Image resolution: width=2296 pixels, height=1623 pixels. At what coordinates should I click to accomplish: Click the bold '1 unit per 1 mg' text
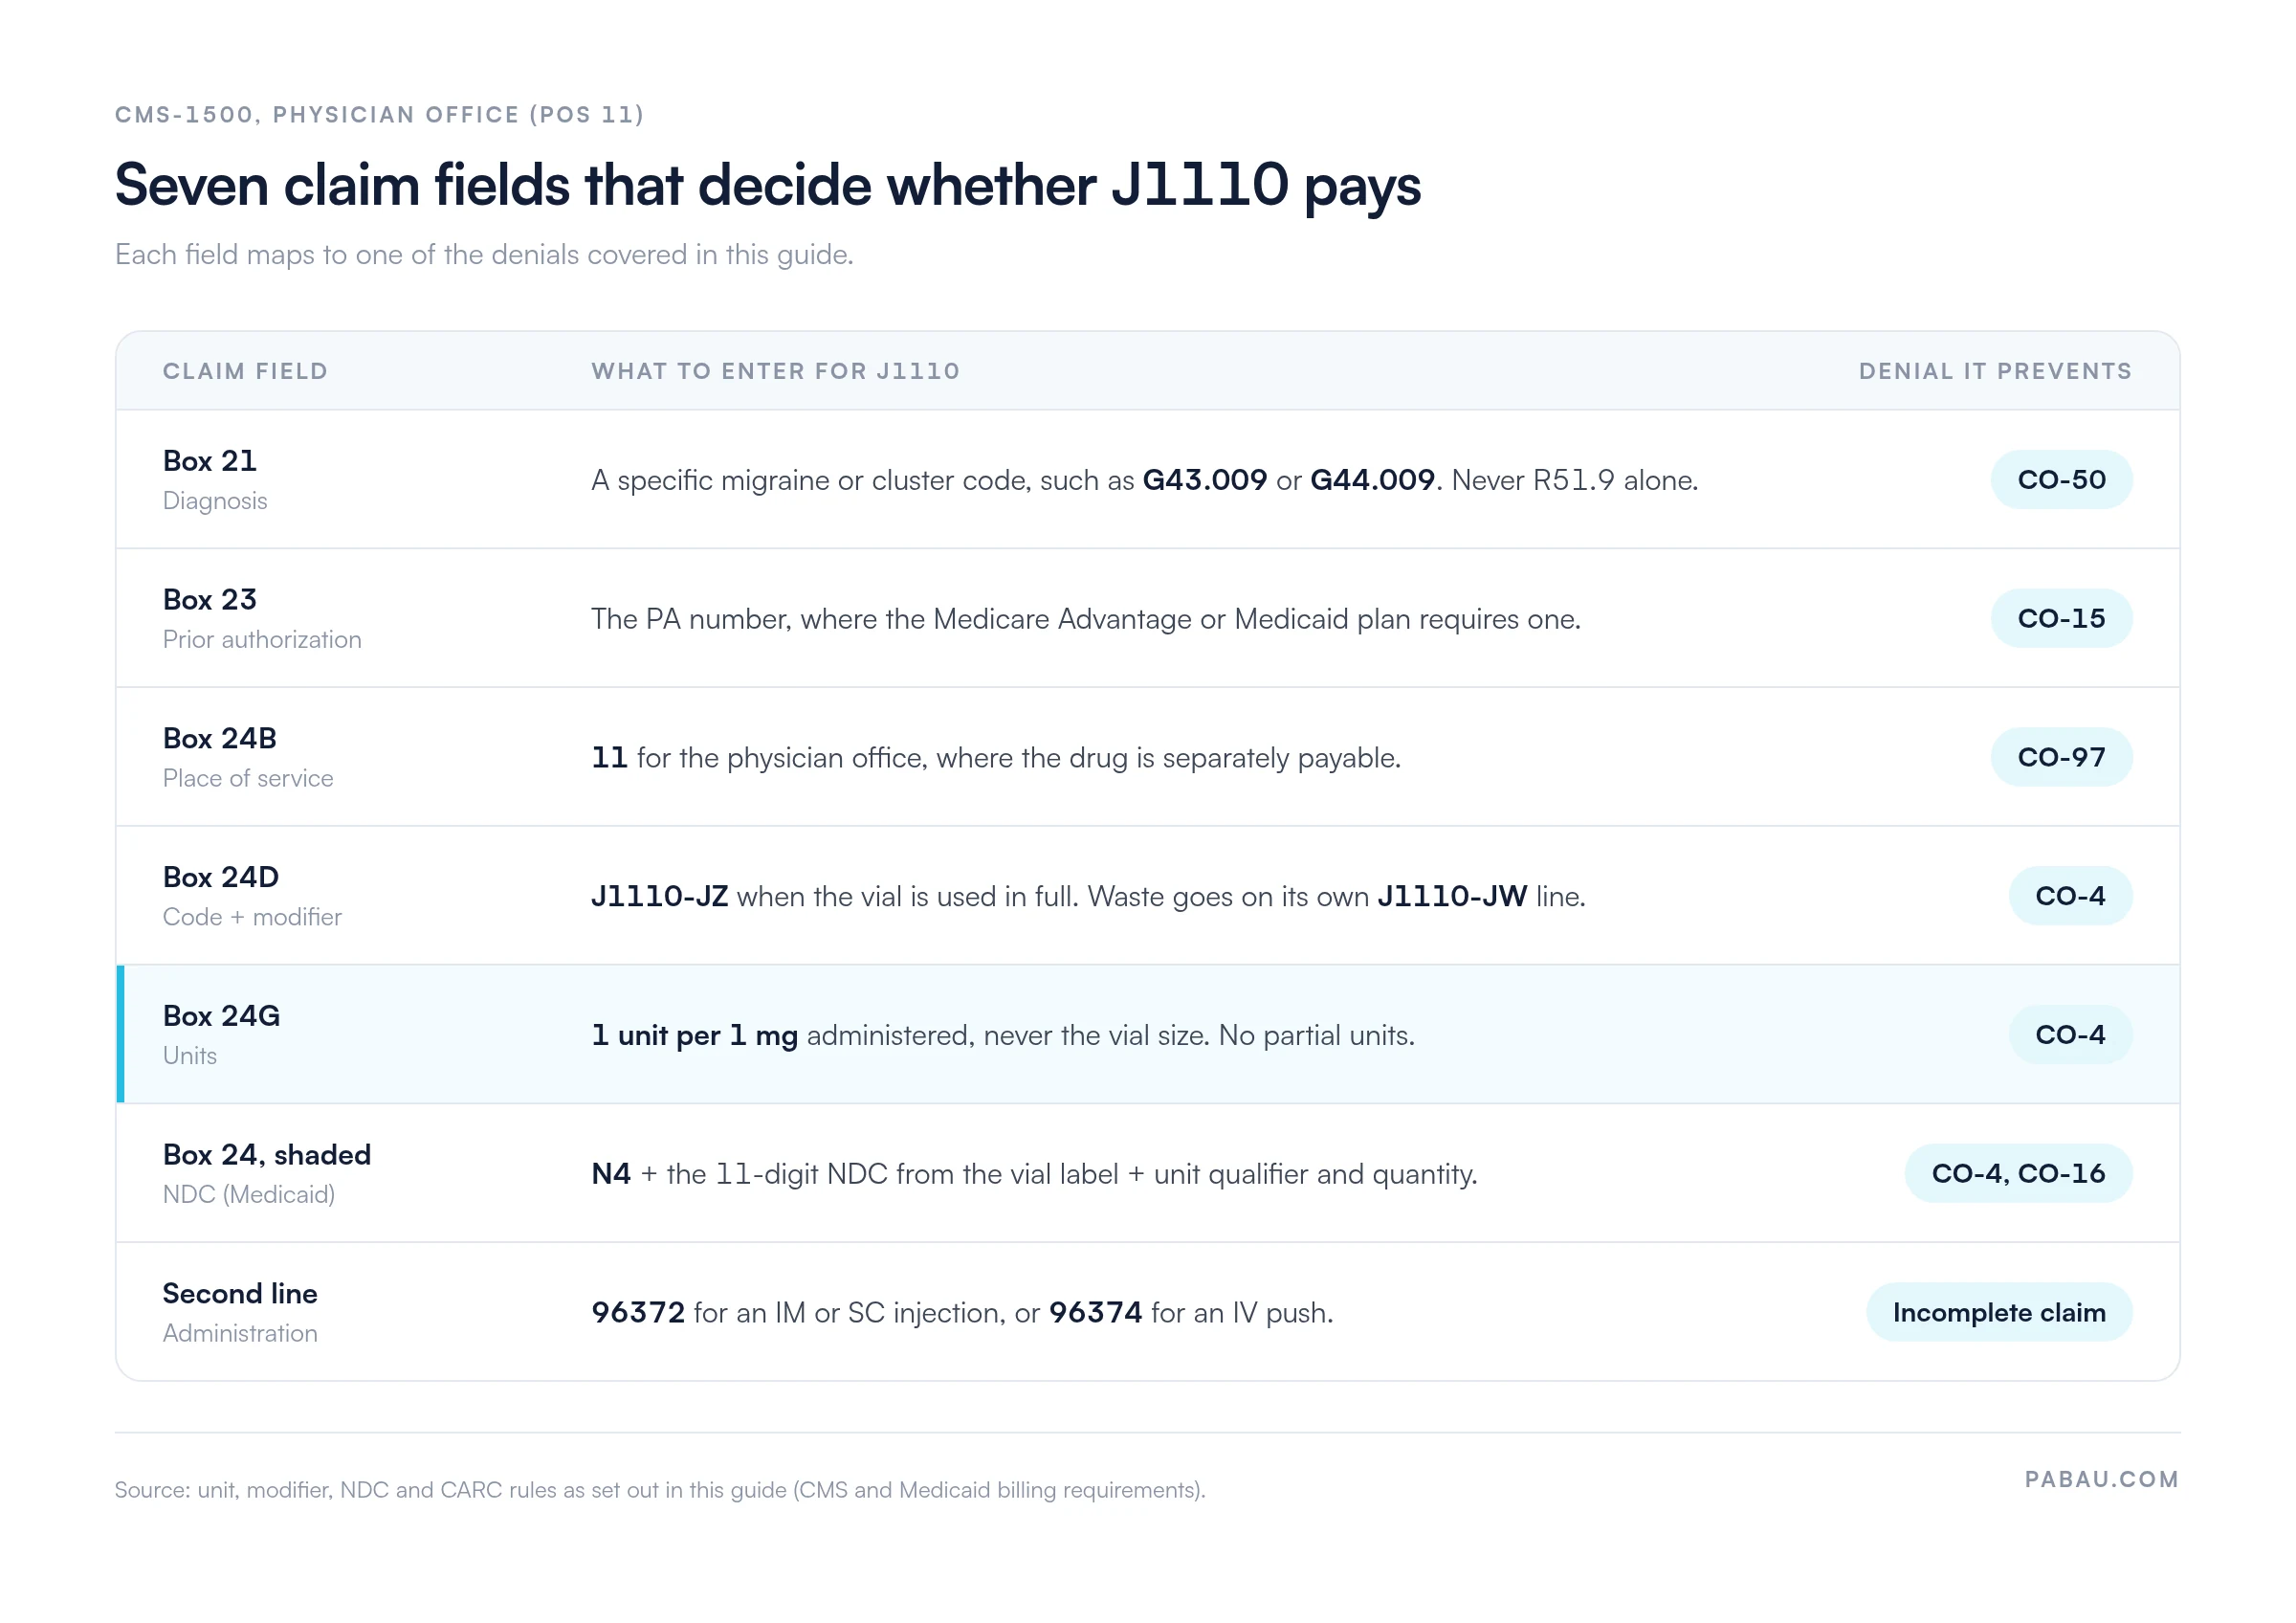point(694,1036)
